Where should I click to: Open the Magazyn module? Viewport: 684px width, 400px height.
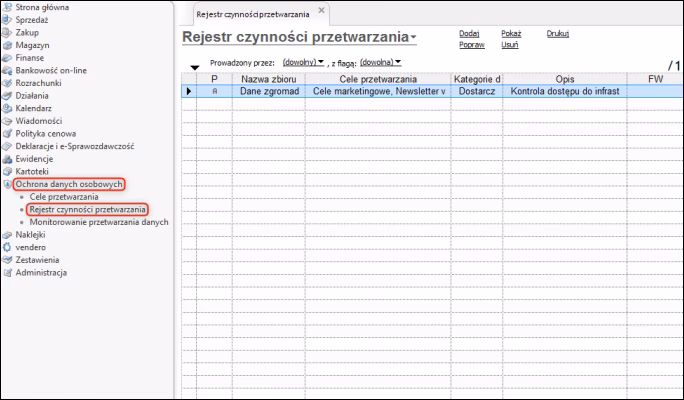click(x=32, y=45)
